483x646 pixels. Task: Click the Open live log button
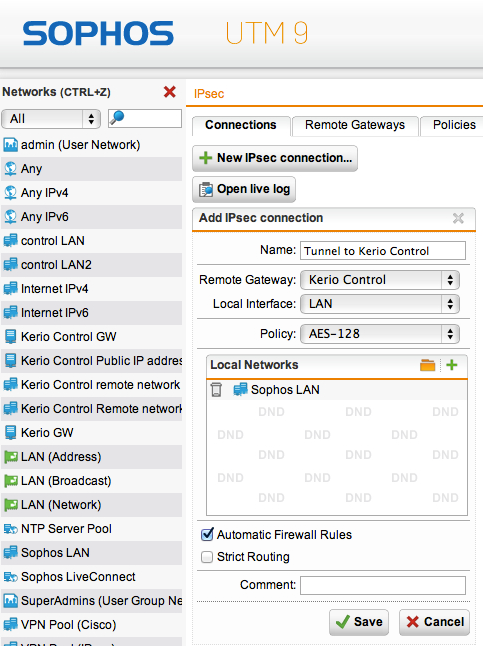[244, 189]
